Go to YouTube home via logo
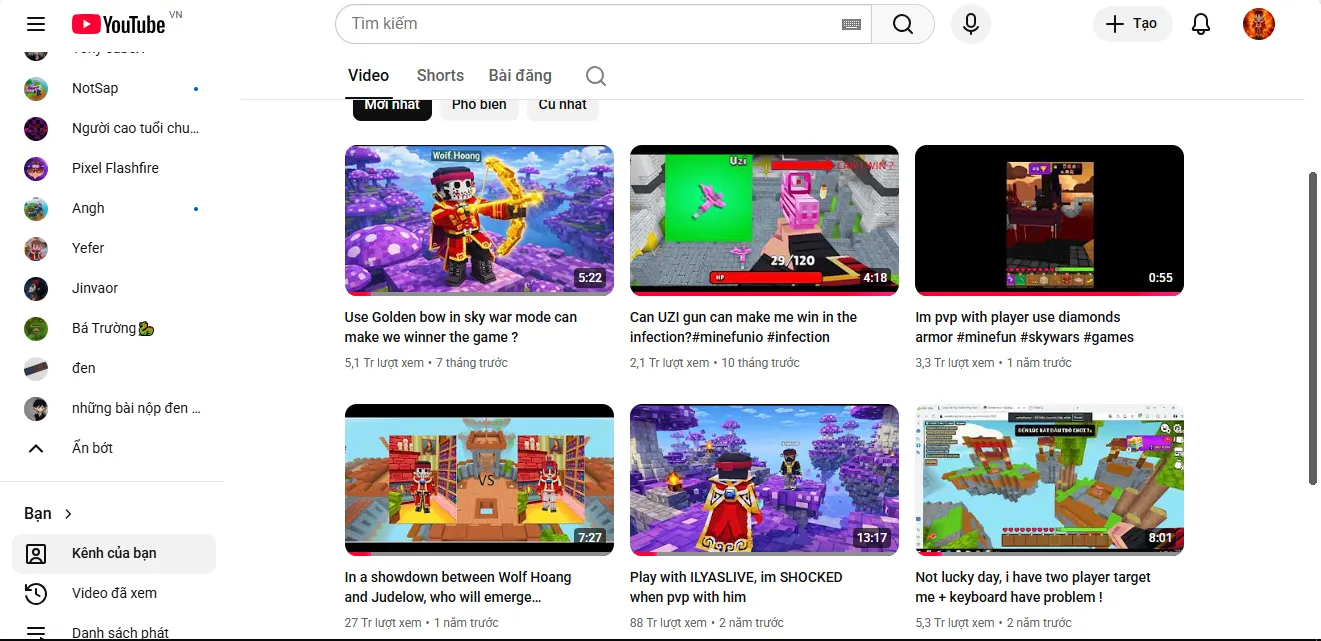This screenshot has width=1321, height=641. [119, 24]
